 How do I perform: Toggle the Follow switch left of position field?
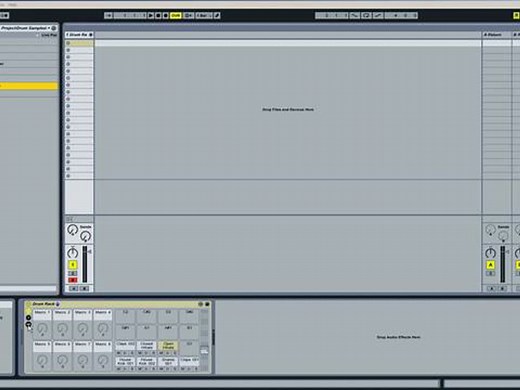click(108, 15)
